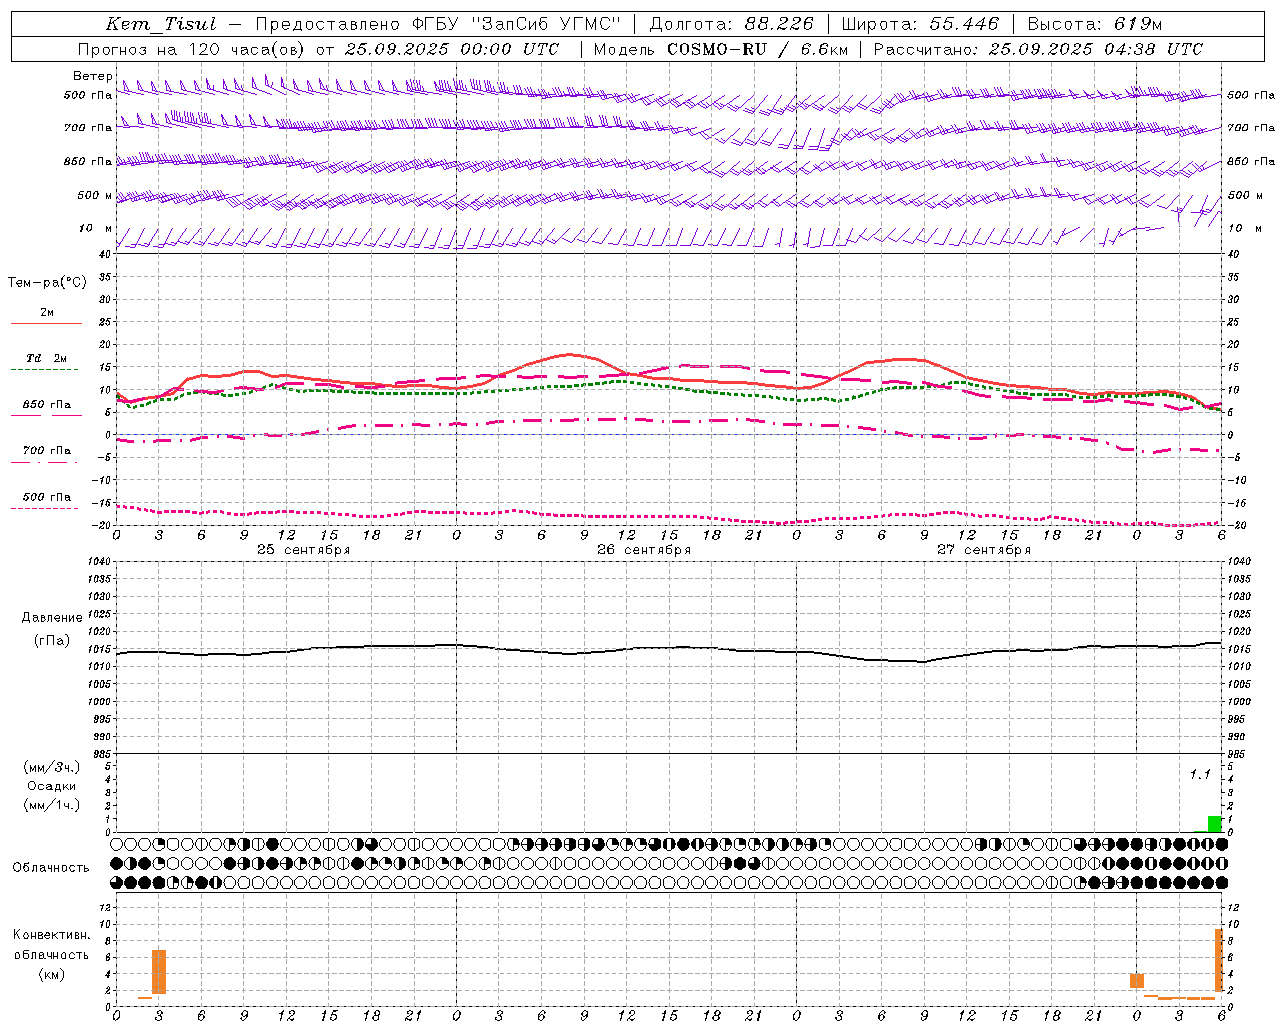Click the 25 сентября date label
The image size is (1280, 1024).
(304, 550)
